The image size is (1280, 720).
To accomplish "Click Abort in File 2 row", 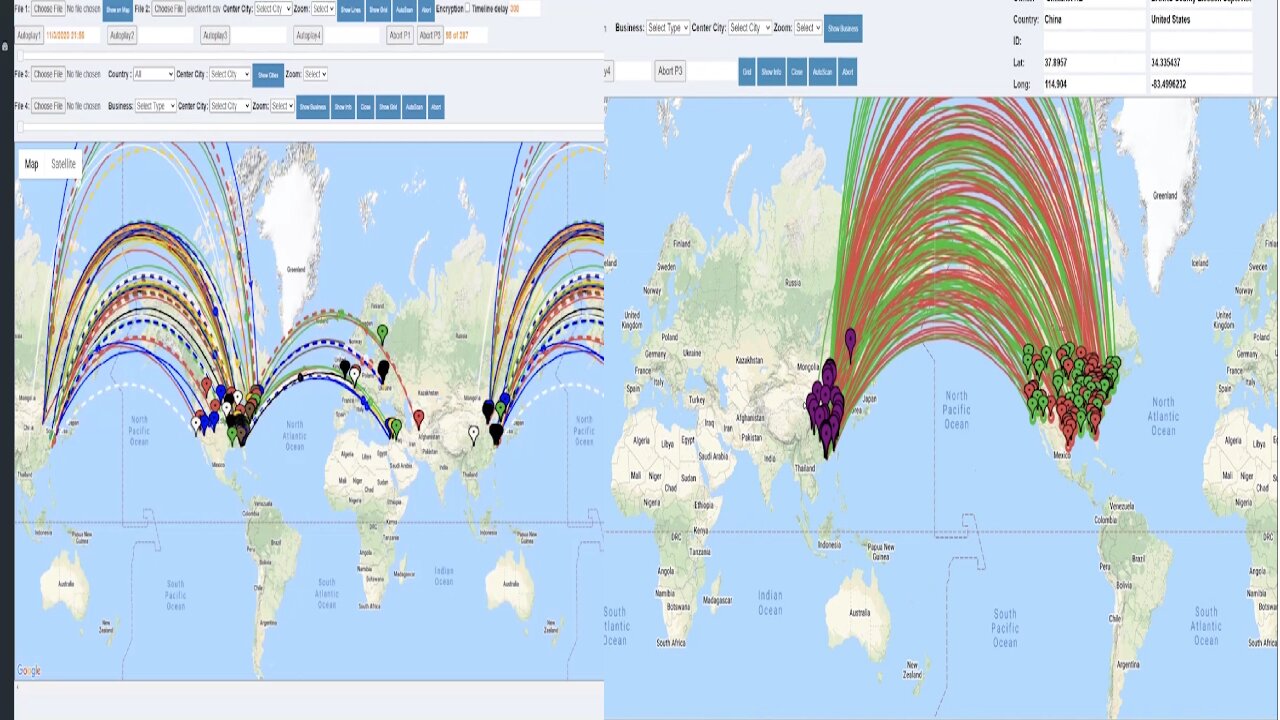I will click(x=427, y=10).
